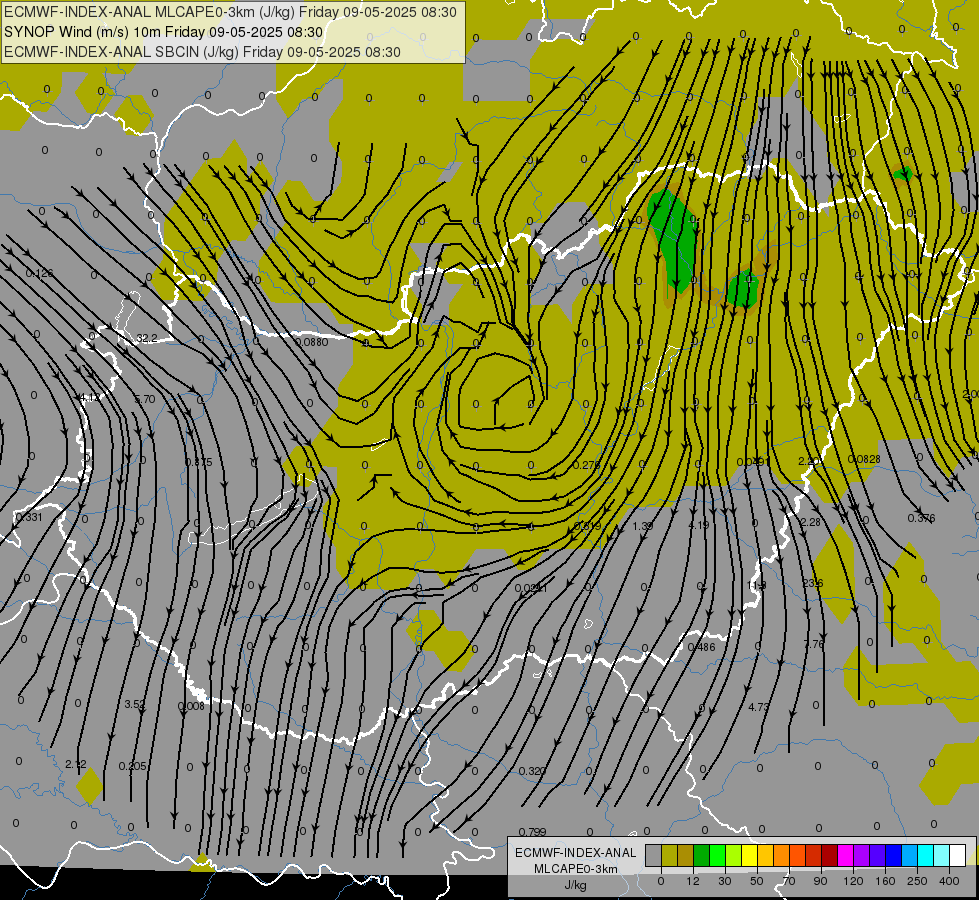Click the 0.126 value on the map

coord(39,273)
